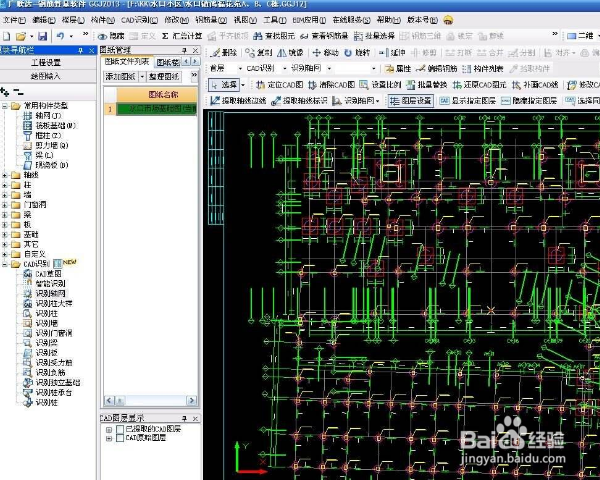Open the 添加图纸 dropdown arrow
Viewport: 600px width, 480px height.
pyautogui.click(x=142, y=77)
